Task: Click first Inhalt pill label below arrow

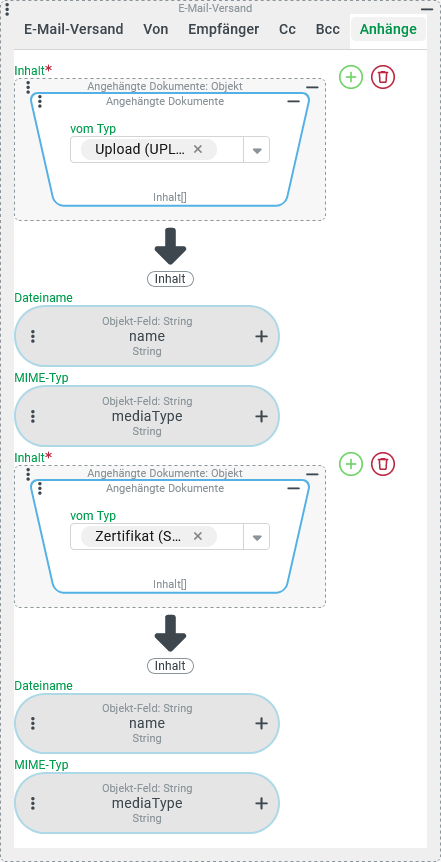Action: [170, 279]
